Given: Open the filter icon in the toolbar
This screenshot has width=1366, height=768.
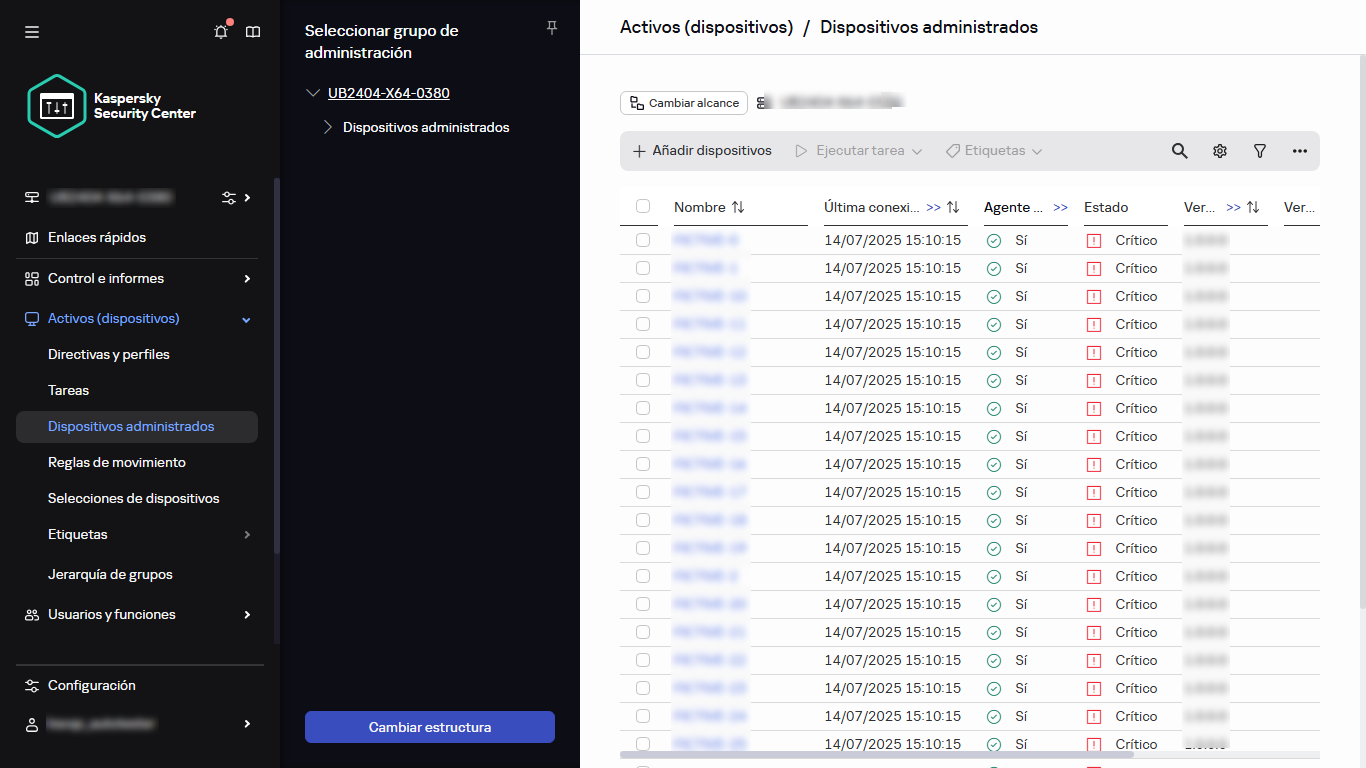Looking at the screenshot, I should [x=1259, y=150].
